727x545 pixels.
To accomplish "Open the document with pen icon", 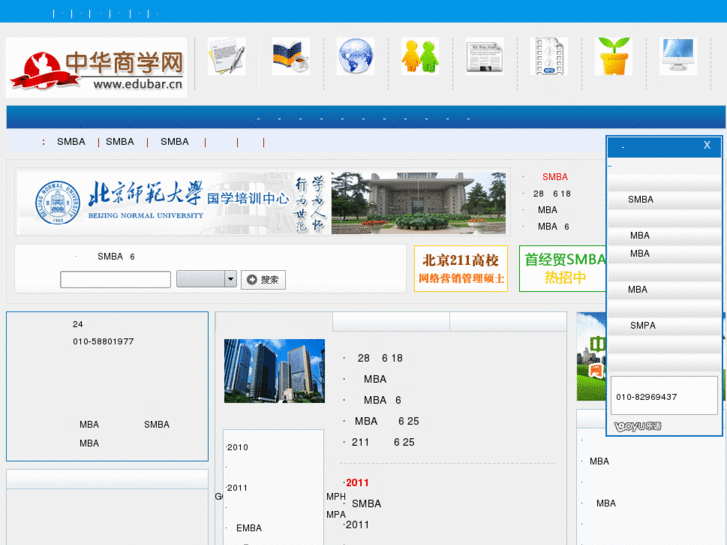I will tap(226, 57).
